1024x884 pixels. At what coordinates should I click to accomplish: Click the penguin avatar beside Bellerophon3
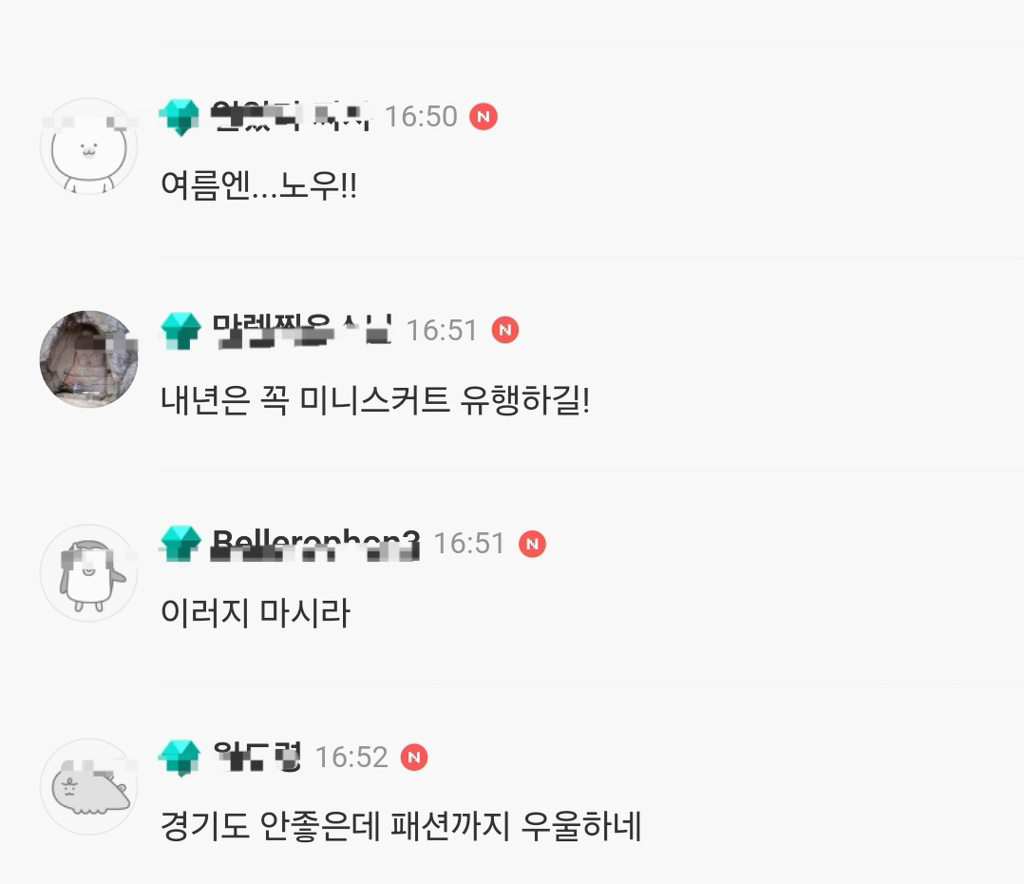(x=89, y=573)
